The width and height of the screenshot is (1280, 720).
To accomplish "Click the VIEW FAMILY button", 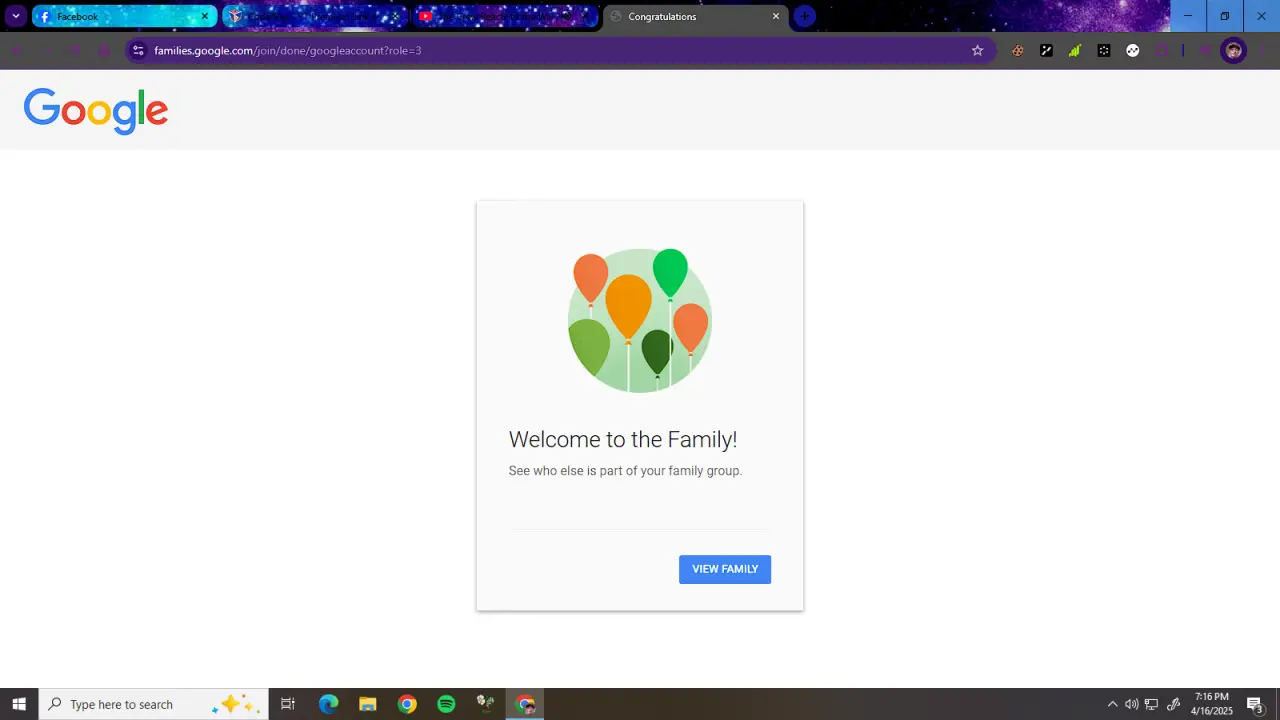I will pos(725,569).
